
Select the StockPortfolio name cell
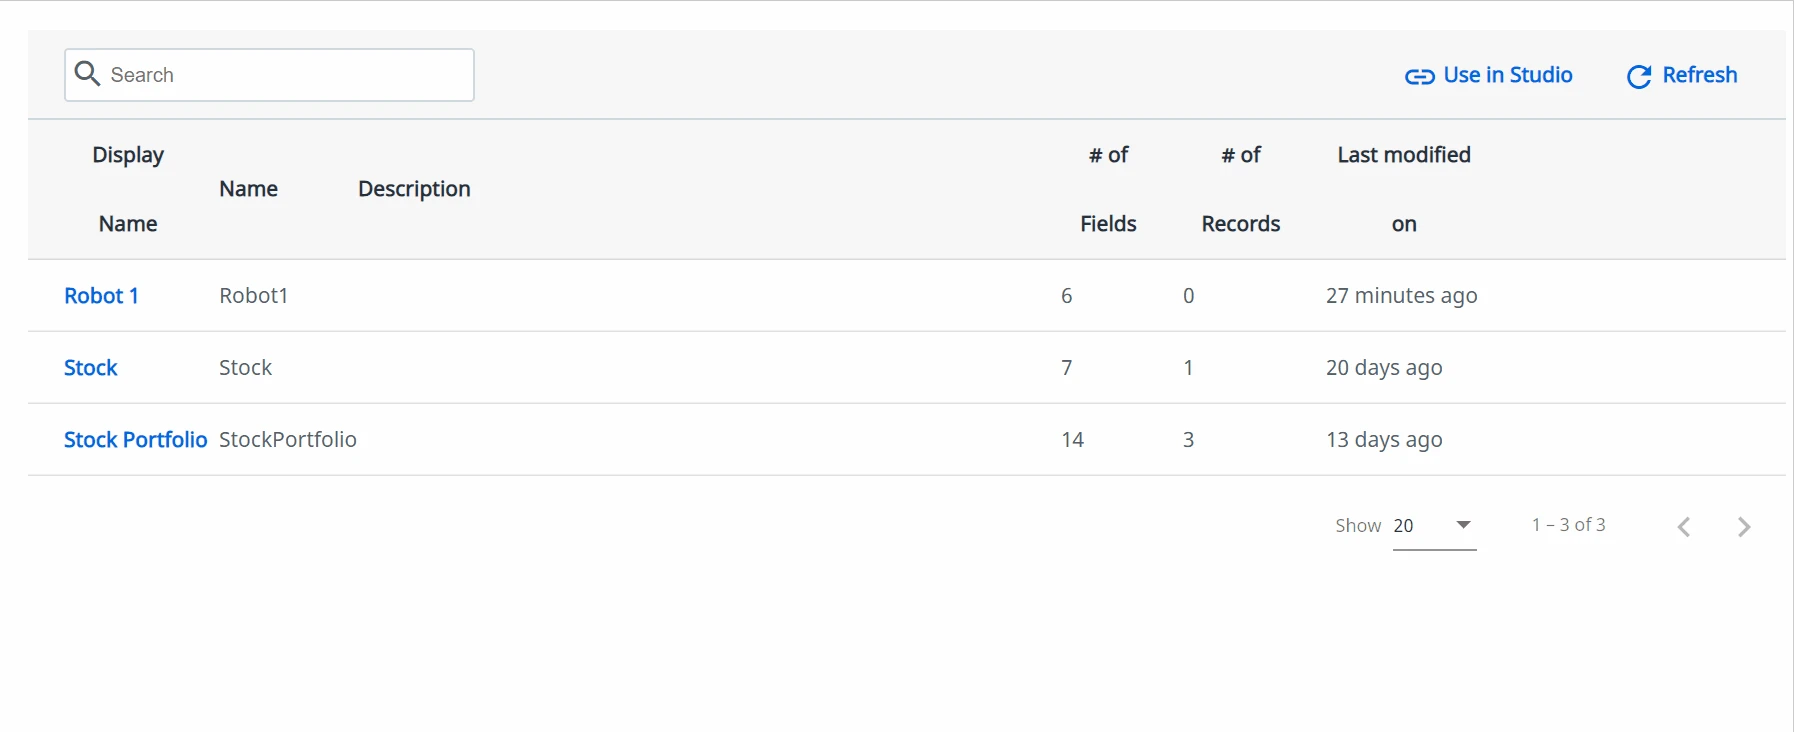pyautogui.click(x=288, y=440)
